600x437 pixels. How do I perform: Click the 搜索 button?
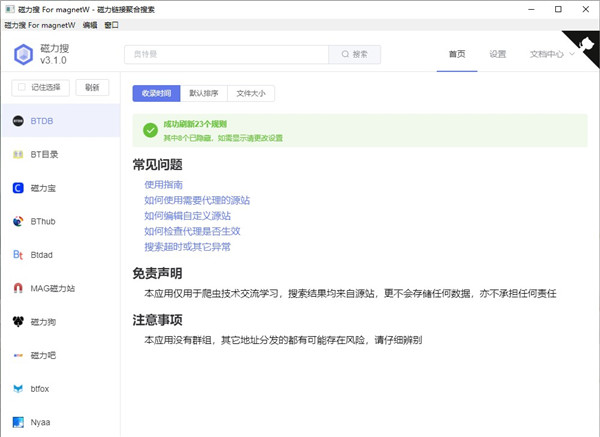[x=355, y=54]
